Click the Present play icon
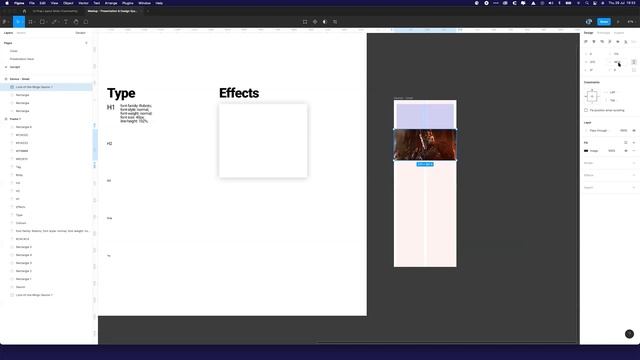The image size is (640, 360). point(618,22)
